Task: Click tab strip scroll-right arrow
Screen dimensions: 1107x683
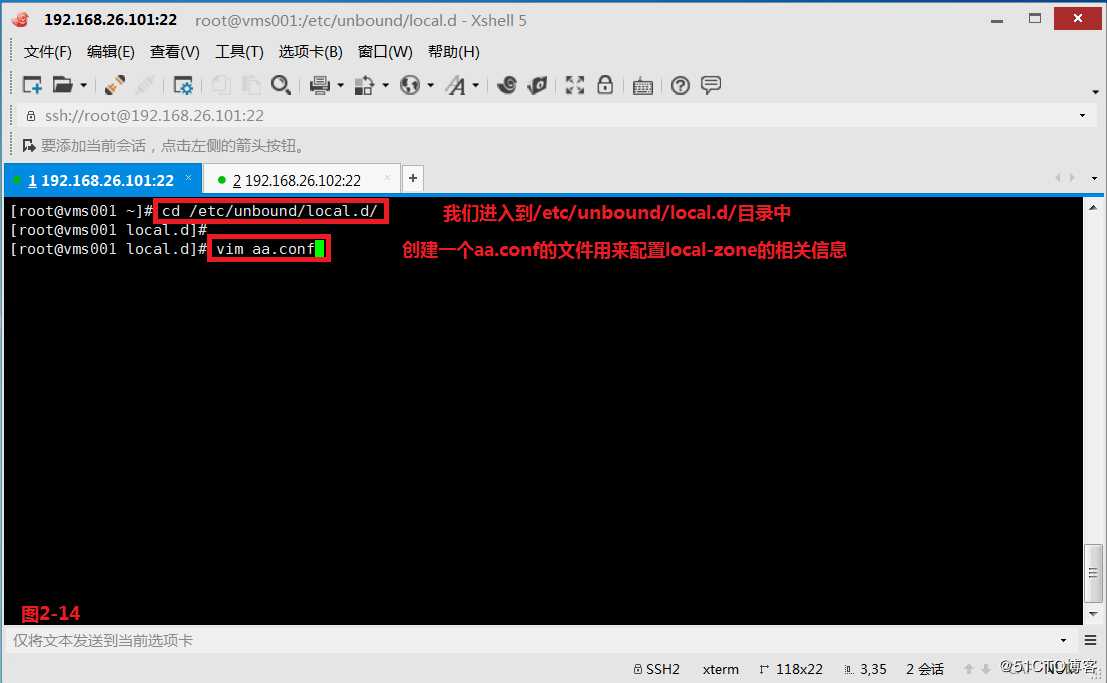Action: 1072,177
